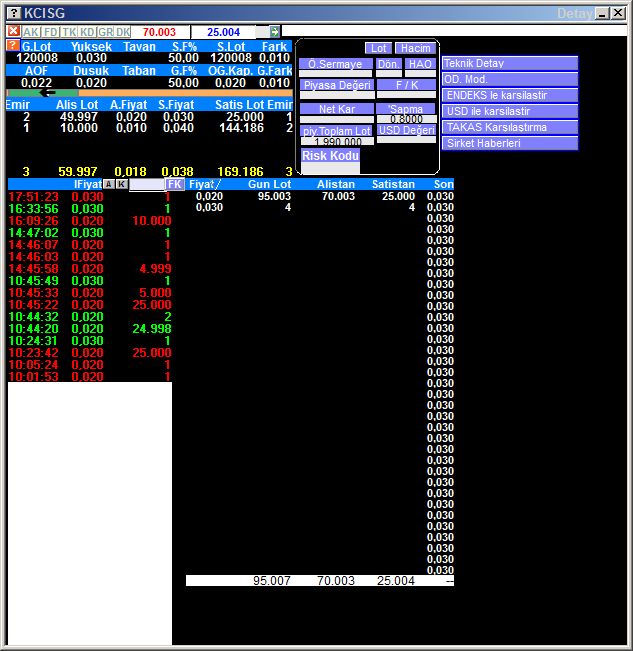633x651 pixels.
Task: Click the Net Kar label
Action: point(337,109)
